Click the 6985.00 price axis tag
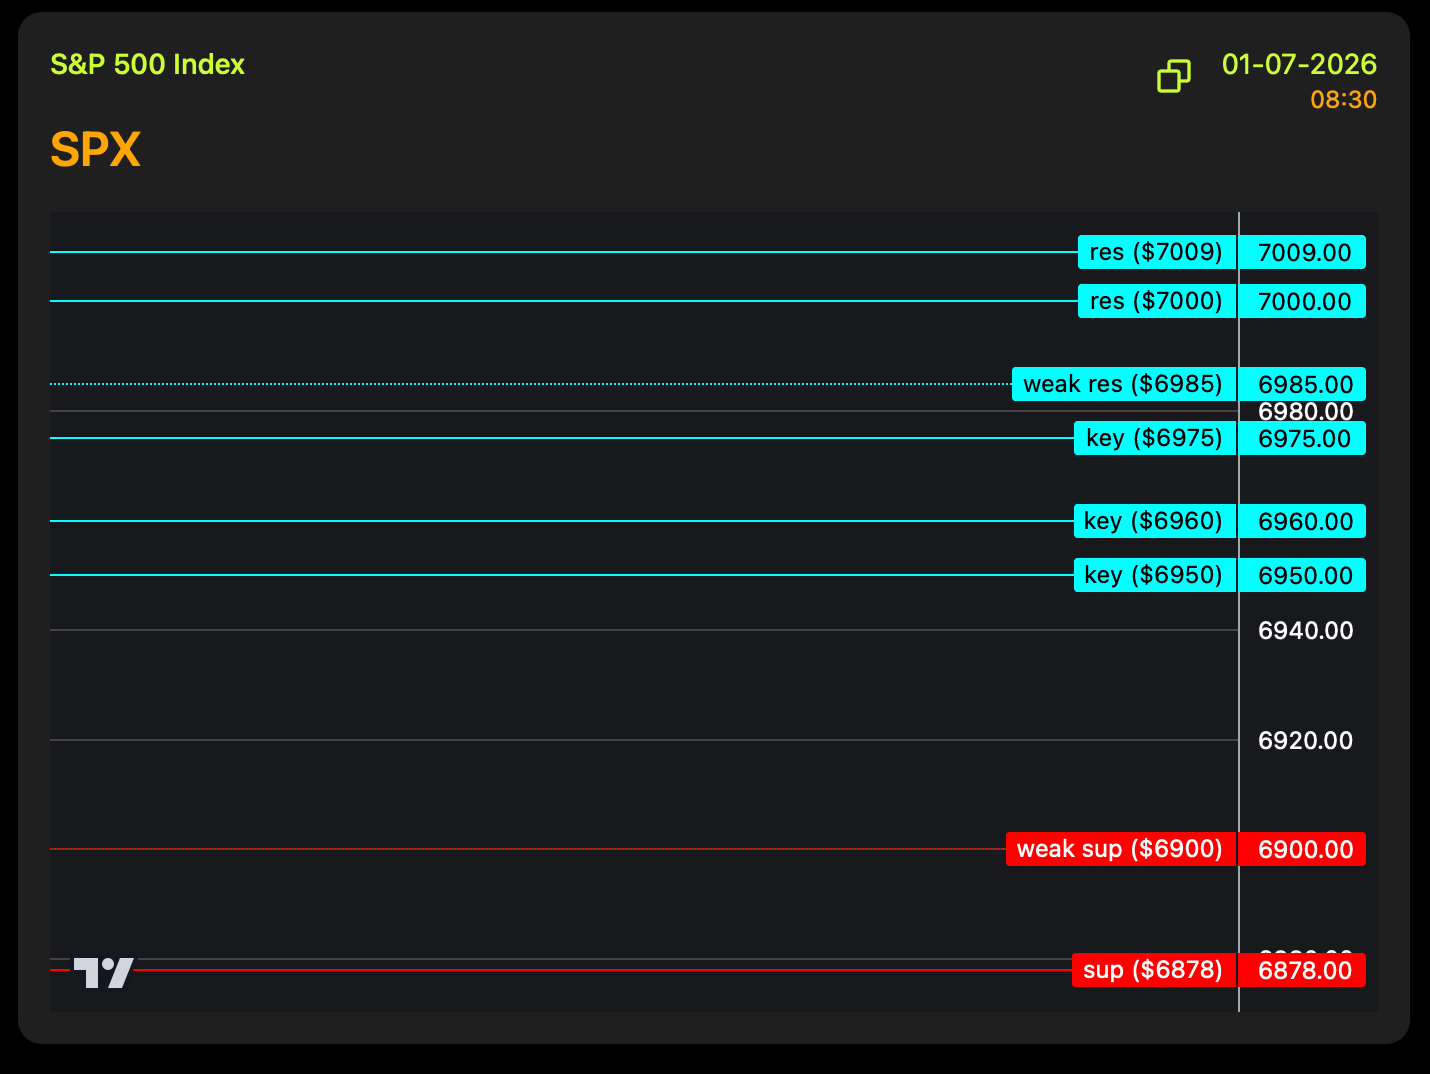This screenshot has height=1074, width=1430. 1303,385
